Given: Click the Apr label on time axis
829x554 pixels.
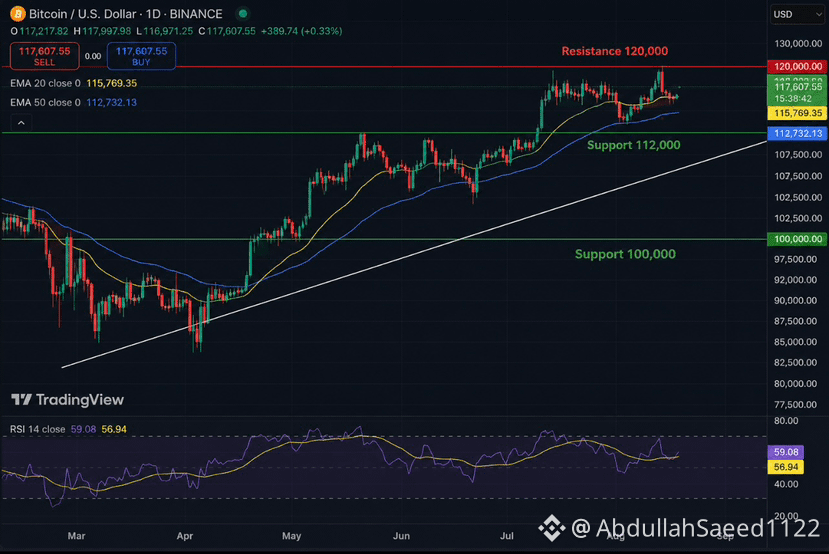Looking at the screenshot, I should coord(185,536).
